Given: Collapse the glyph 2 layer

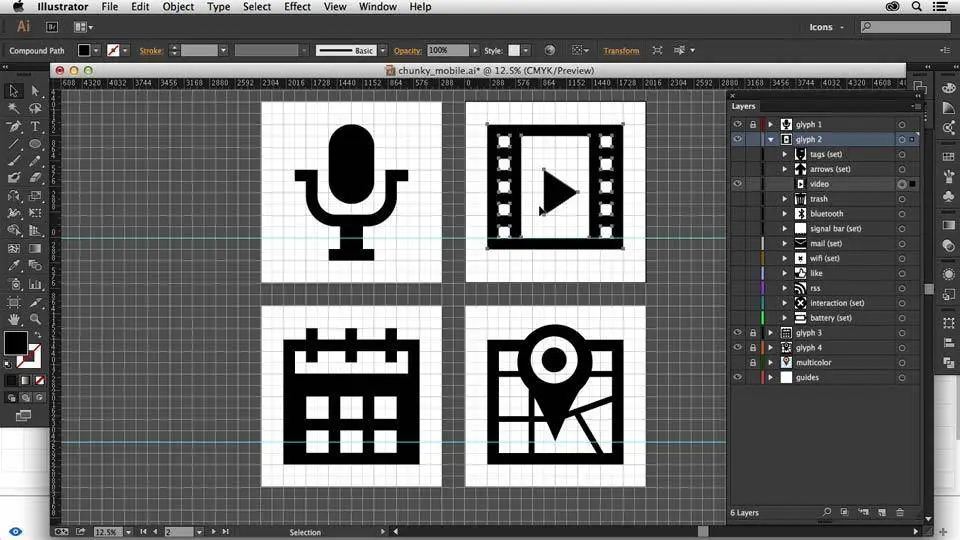Looking at the screenshot, I should 770,140.
